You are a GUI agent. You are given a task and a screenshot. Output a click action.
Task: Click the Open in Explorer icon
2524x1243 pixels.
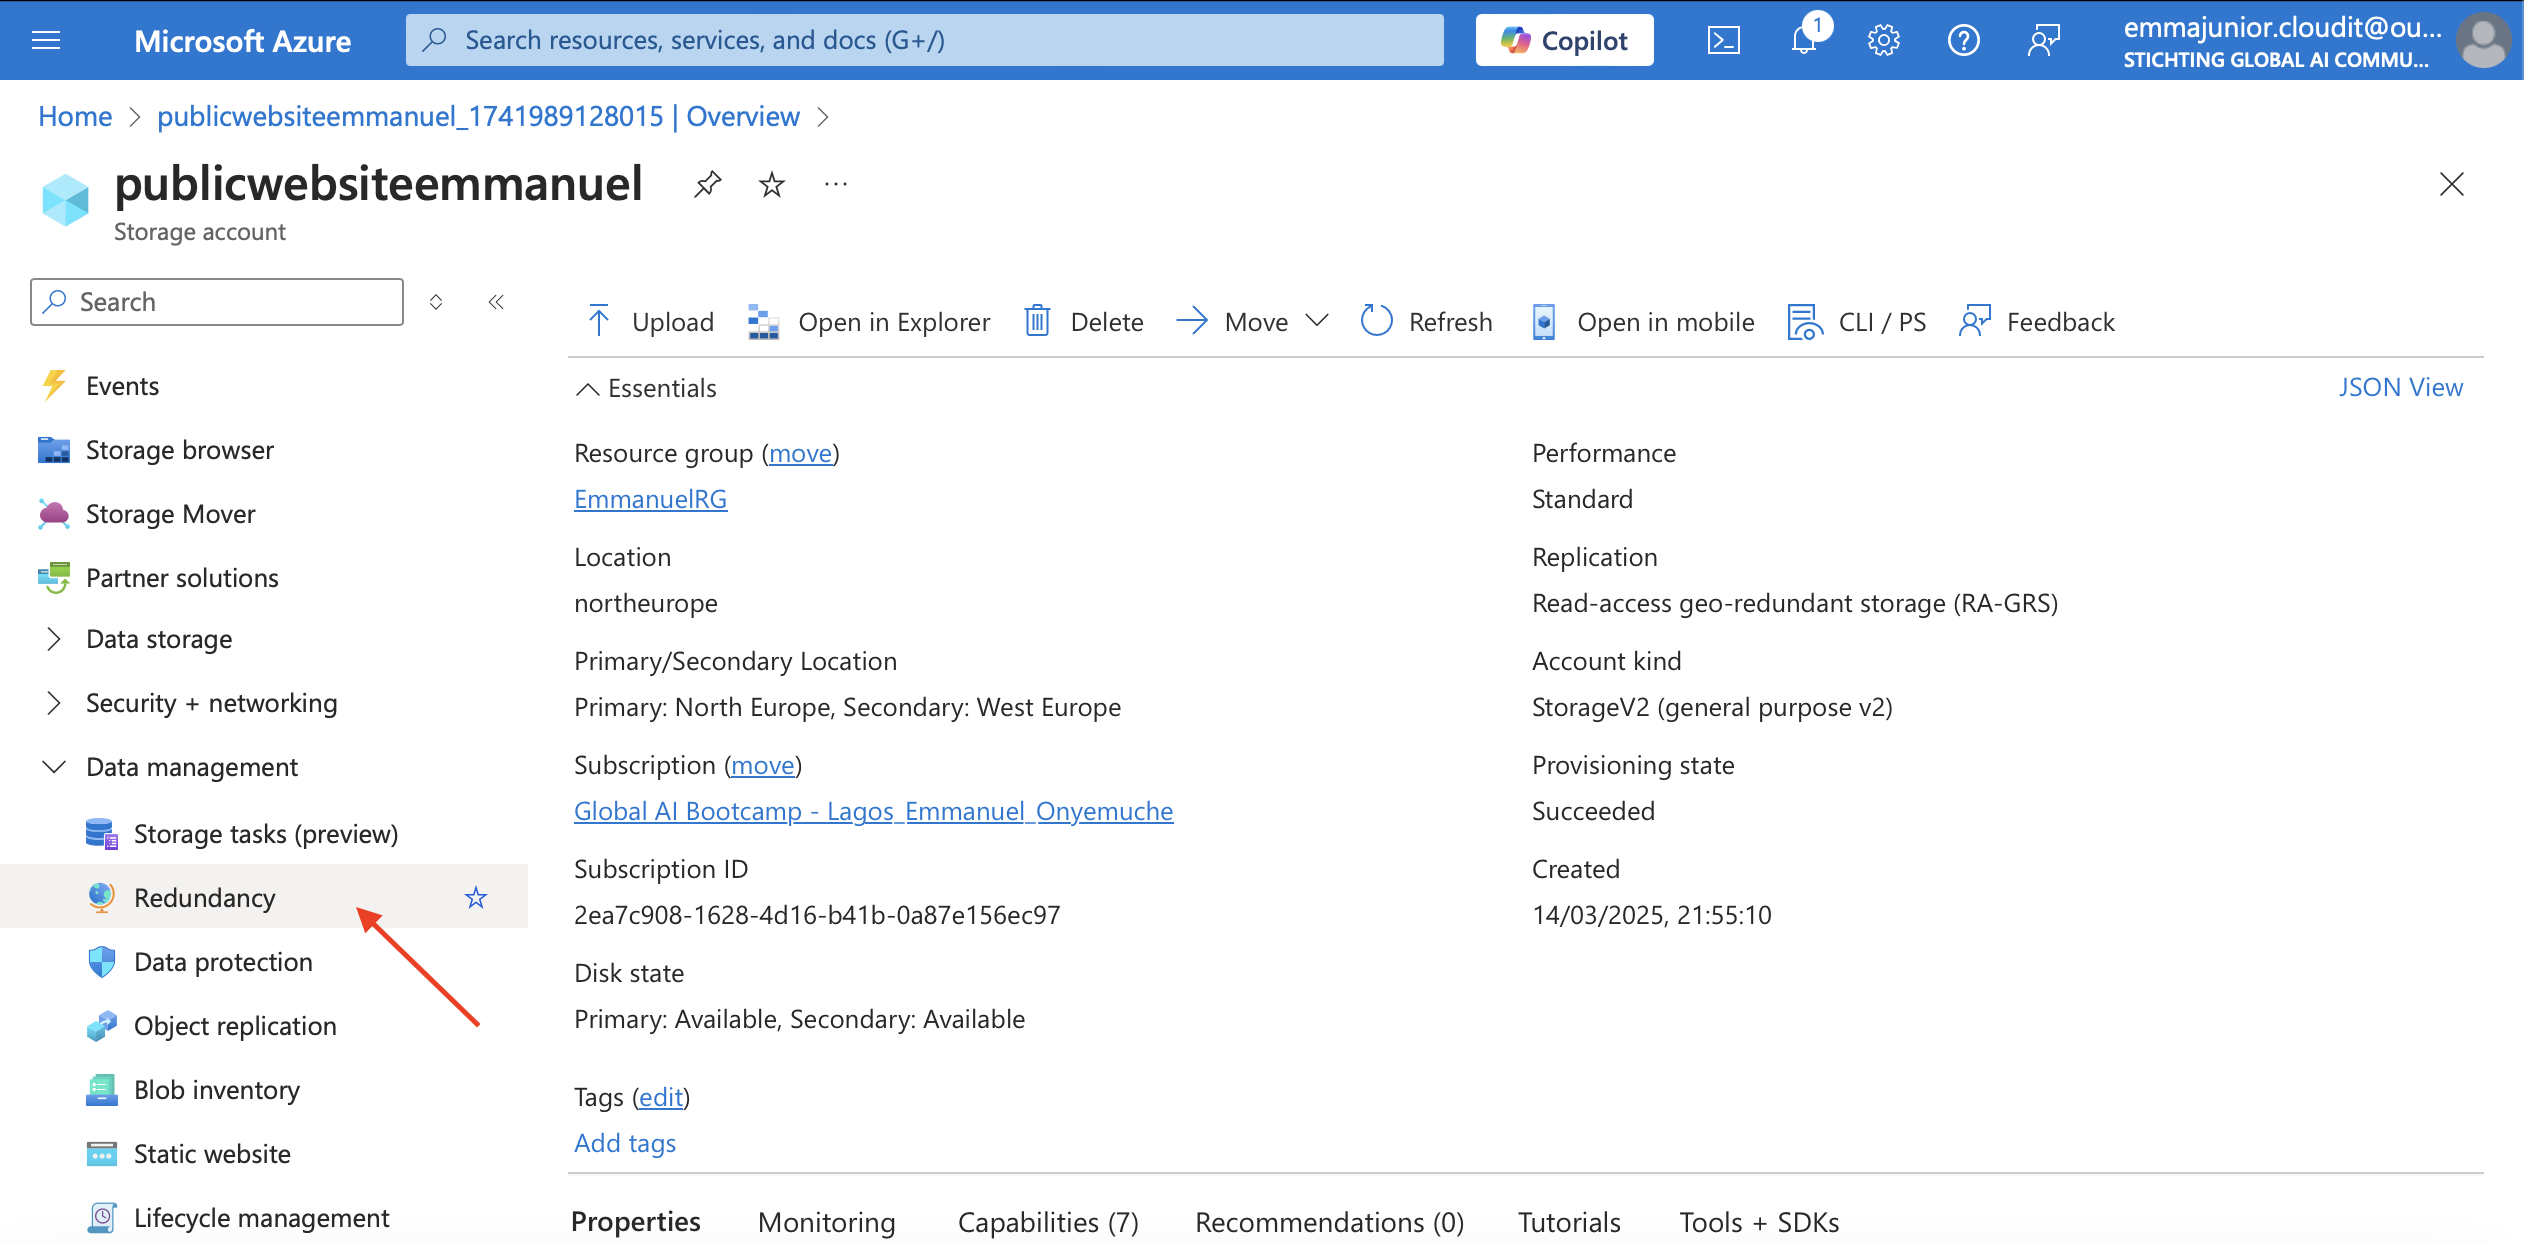[x=763, y=321]
